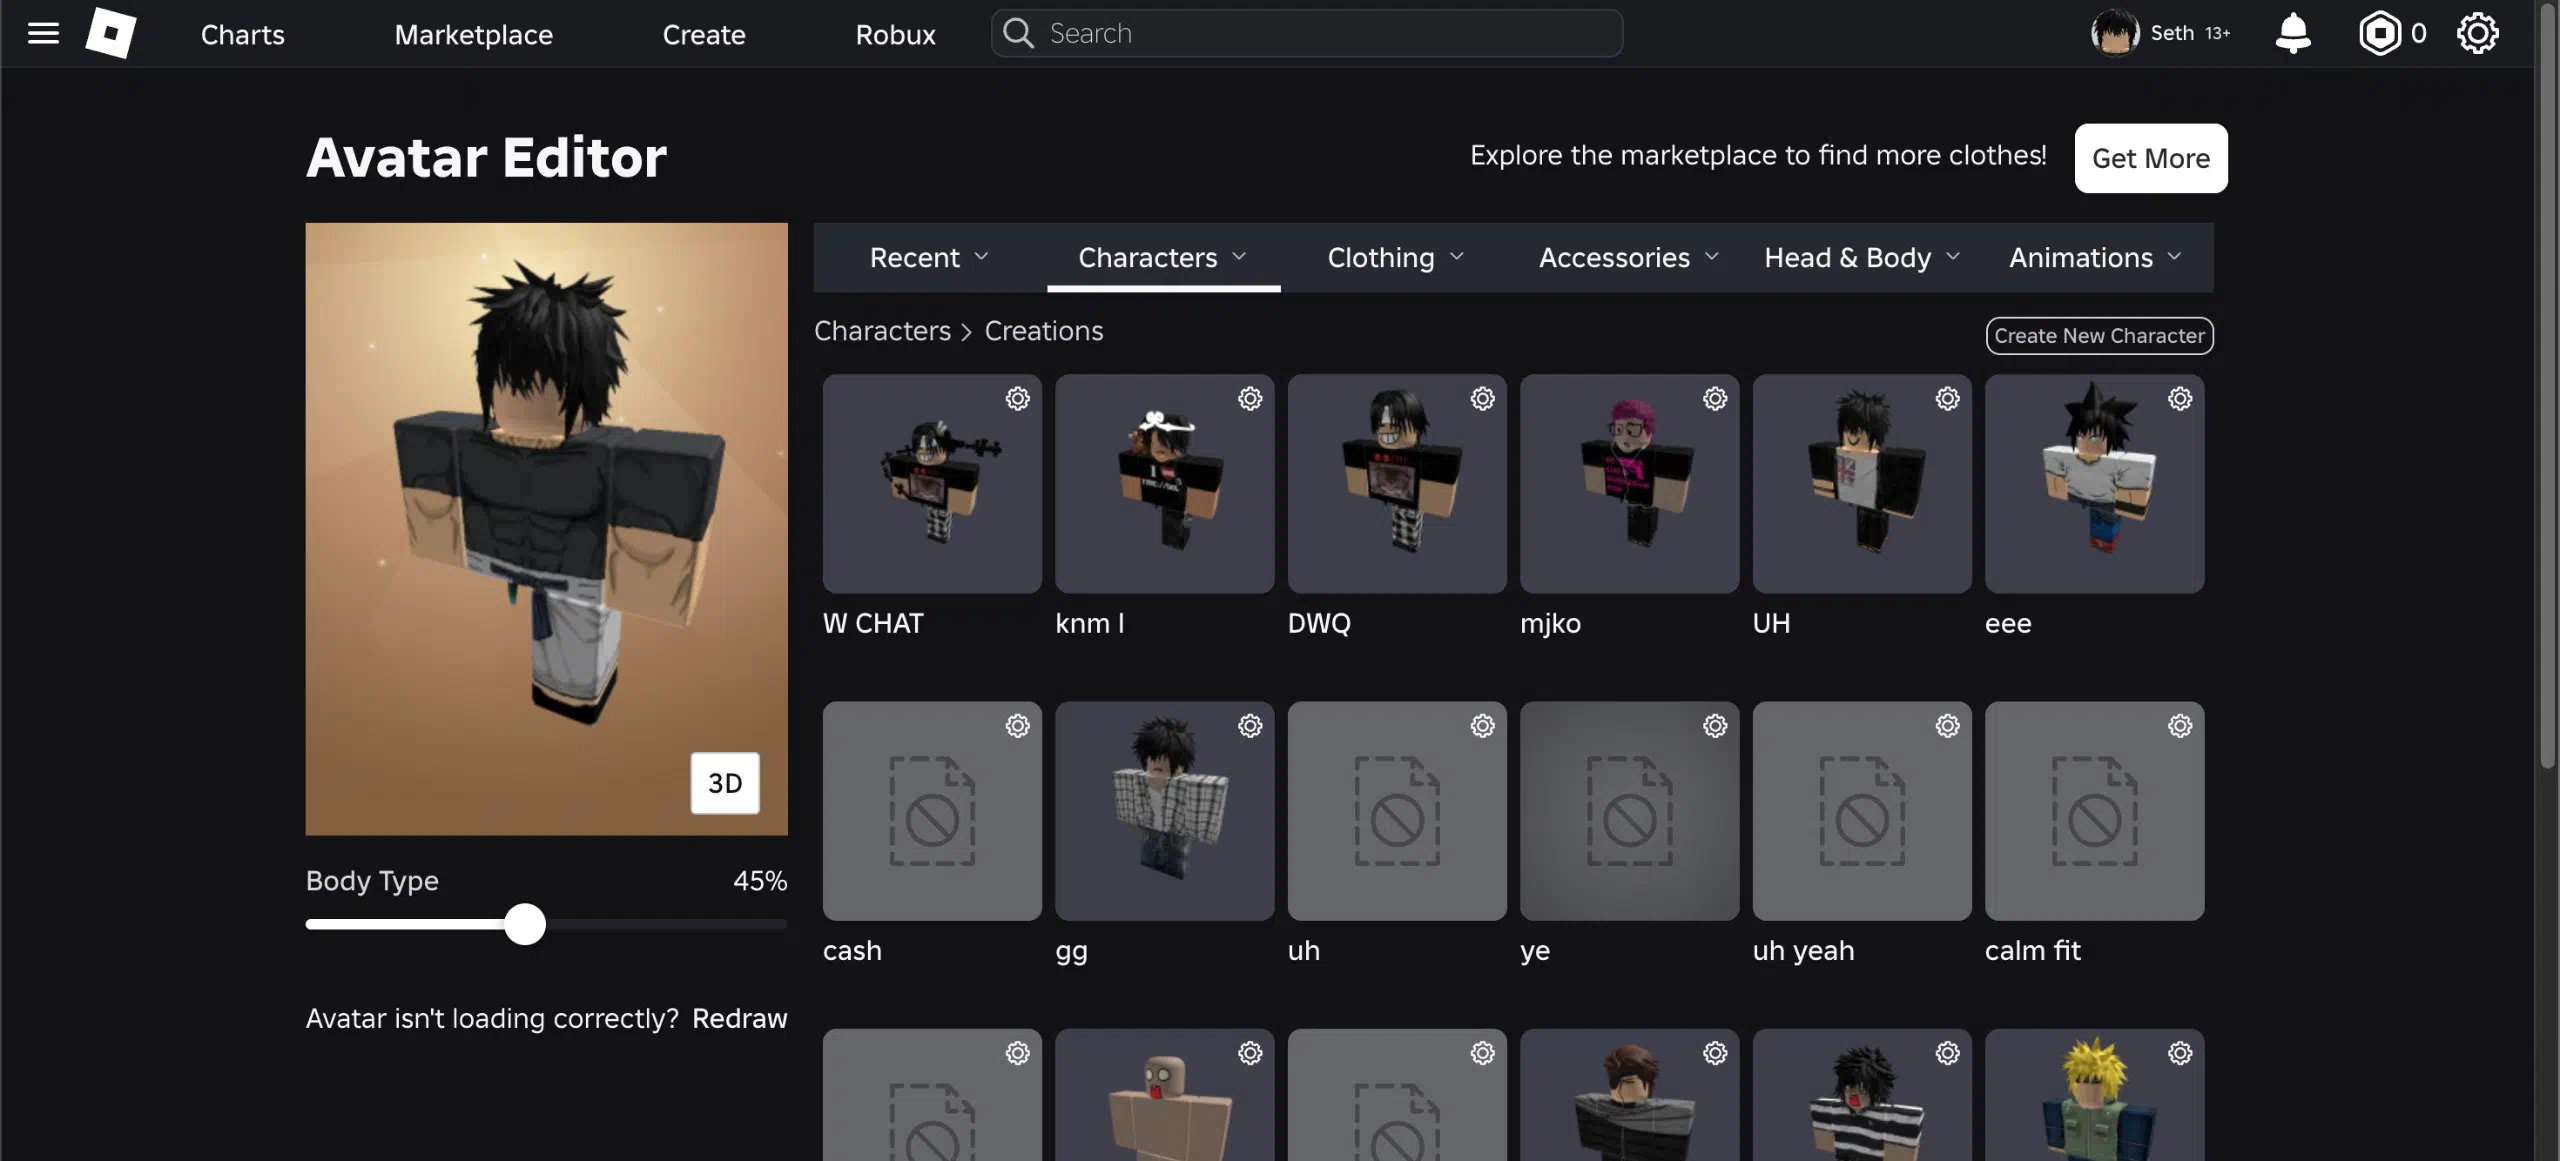2560x1161 pixels.
Task: Click the page vertical scrollbar
Action: pyautogui.click(x=2547, y=385)
